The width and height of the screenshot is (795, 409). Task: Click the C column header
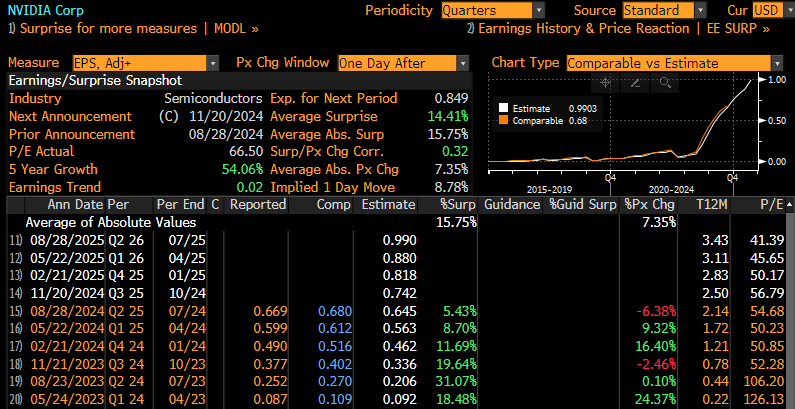tap(215, 205)
